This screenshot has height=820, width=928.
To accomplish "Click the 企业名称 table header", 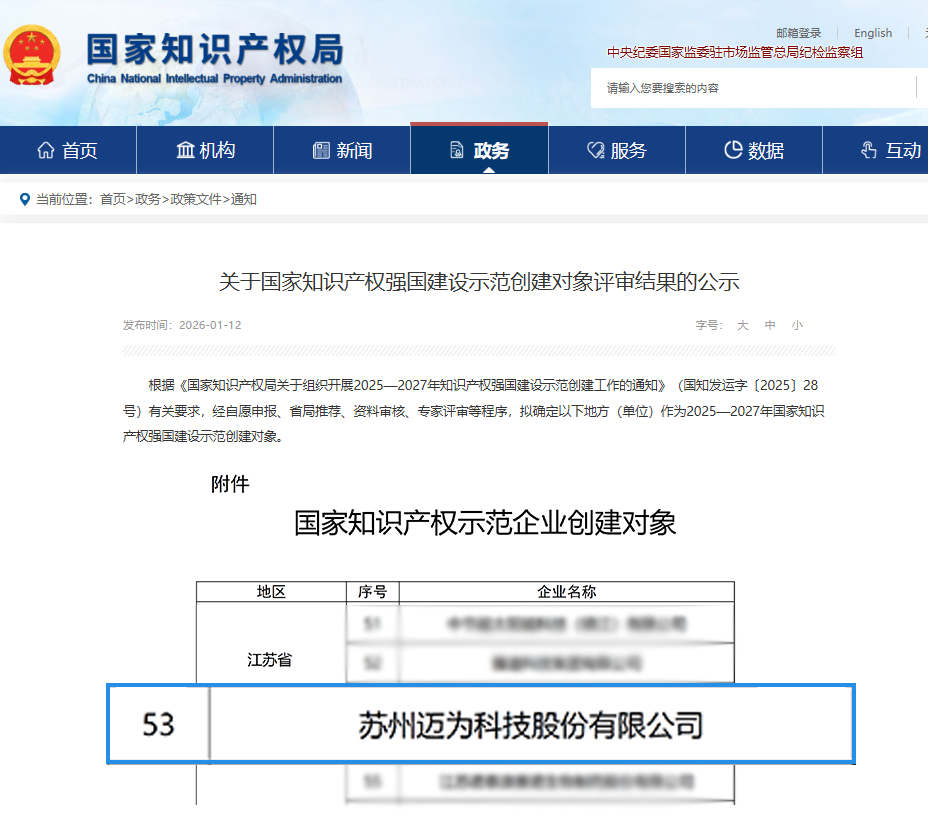I will [566, 592].
